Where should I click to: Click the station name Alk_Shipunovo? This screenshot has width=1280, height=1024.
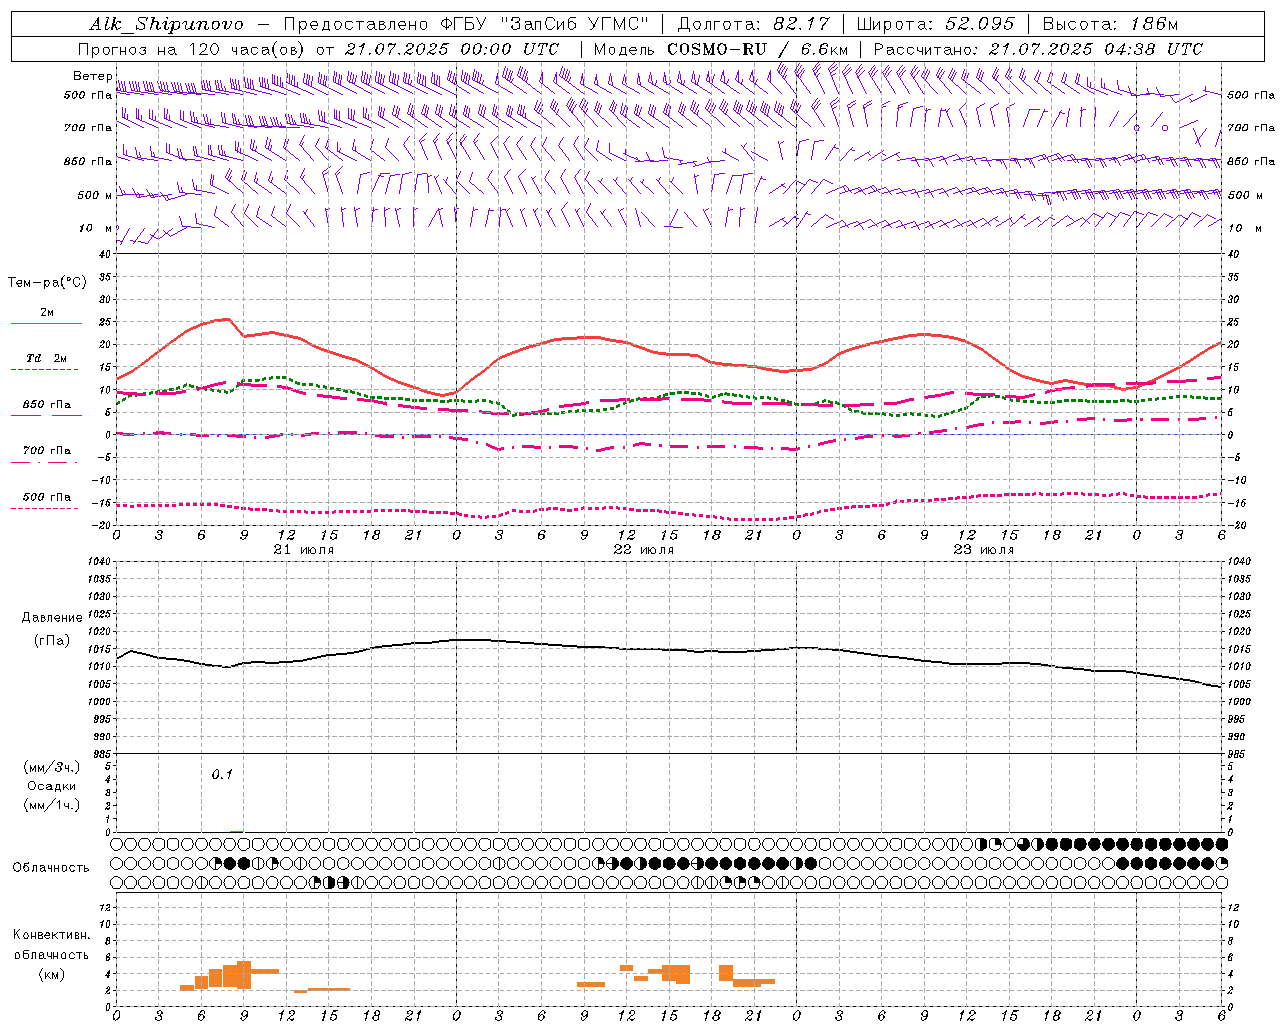click(x=165, y=24)
